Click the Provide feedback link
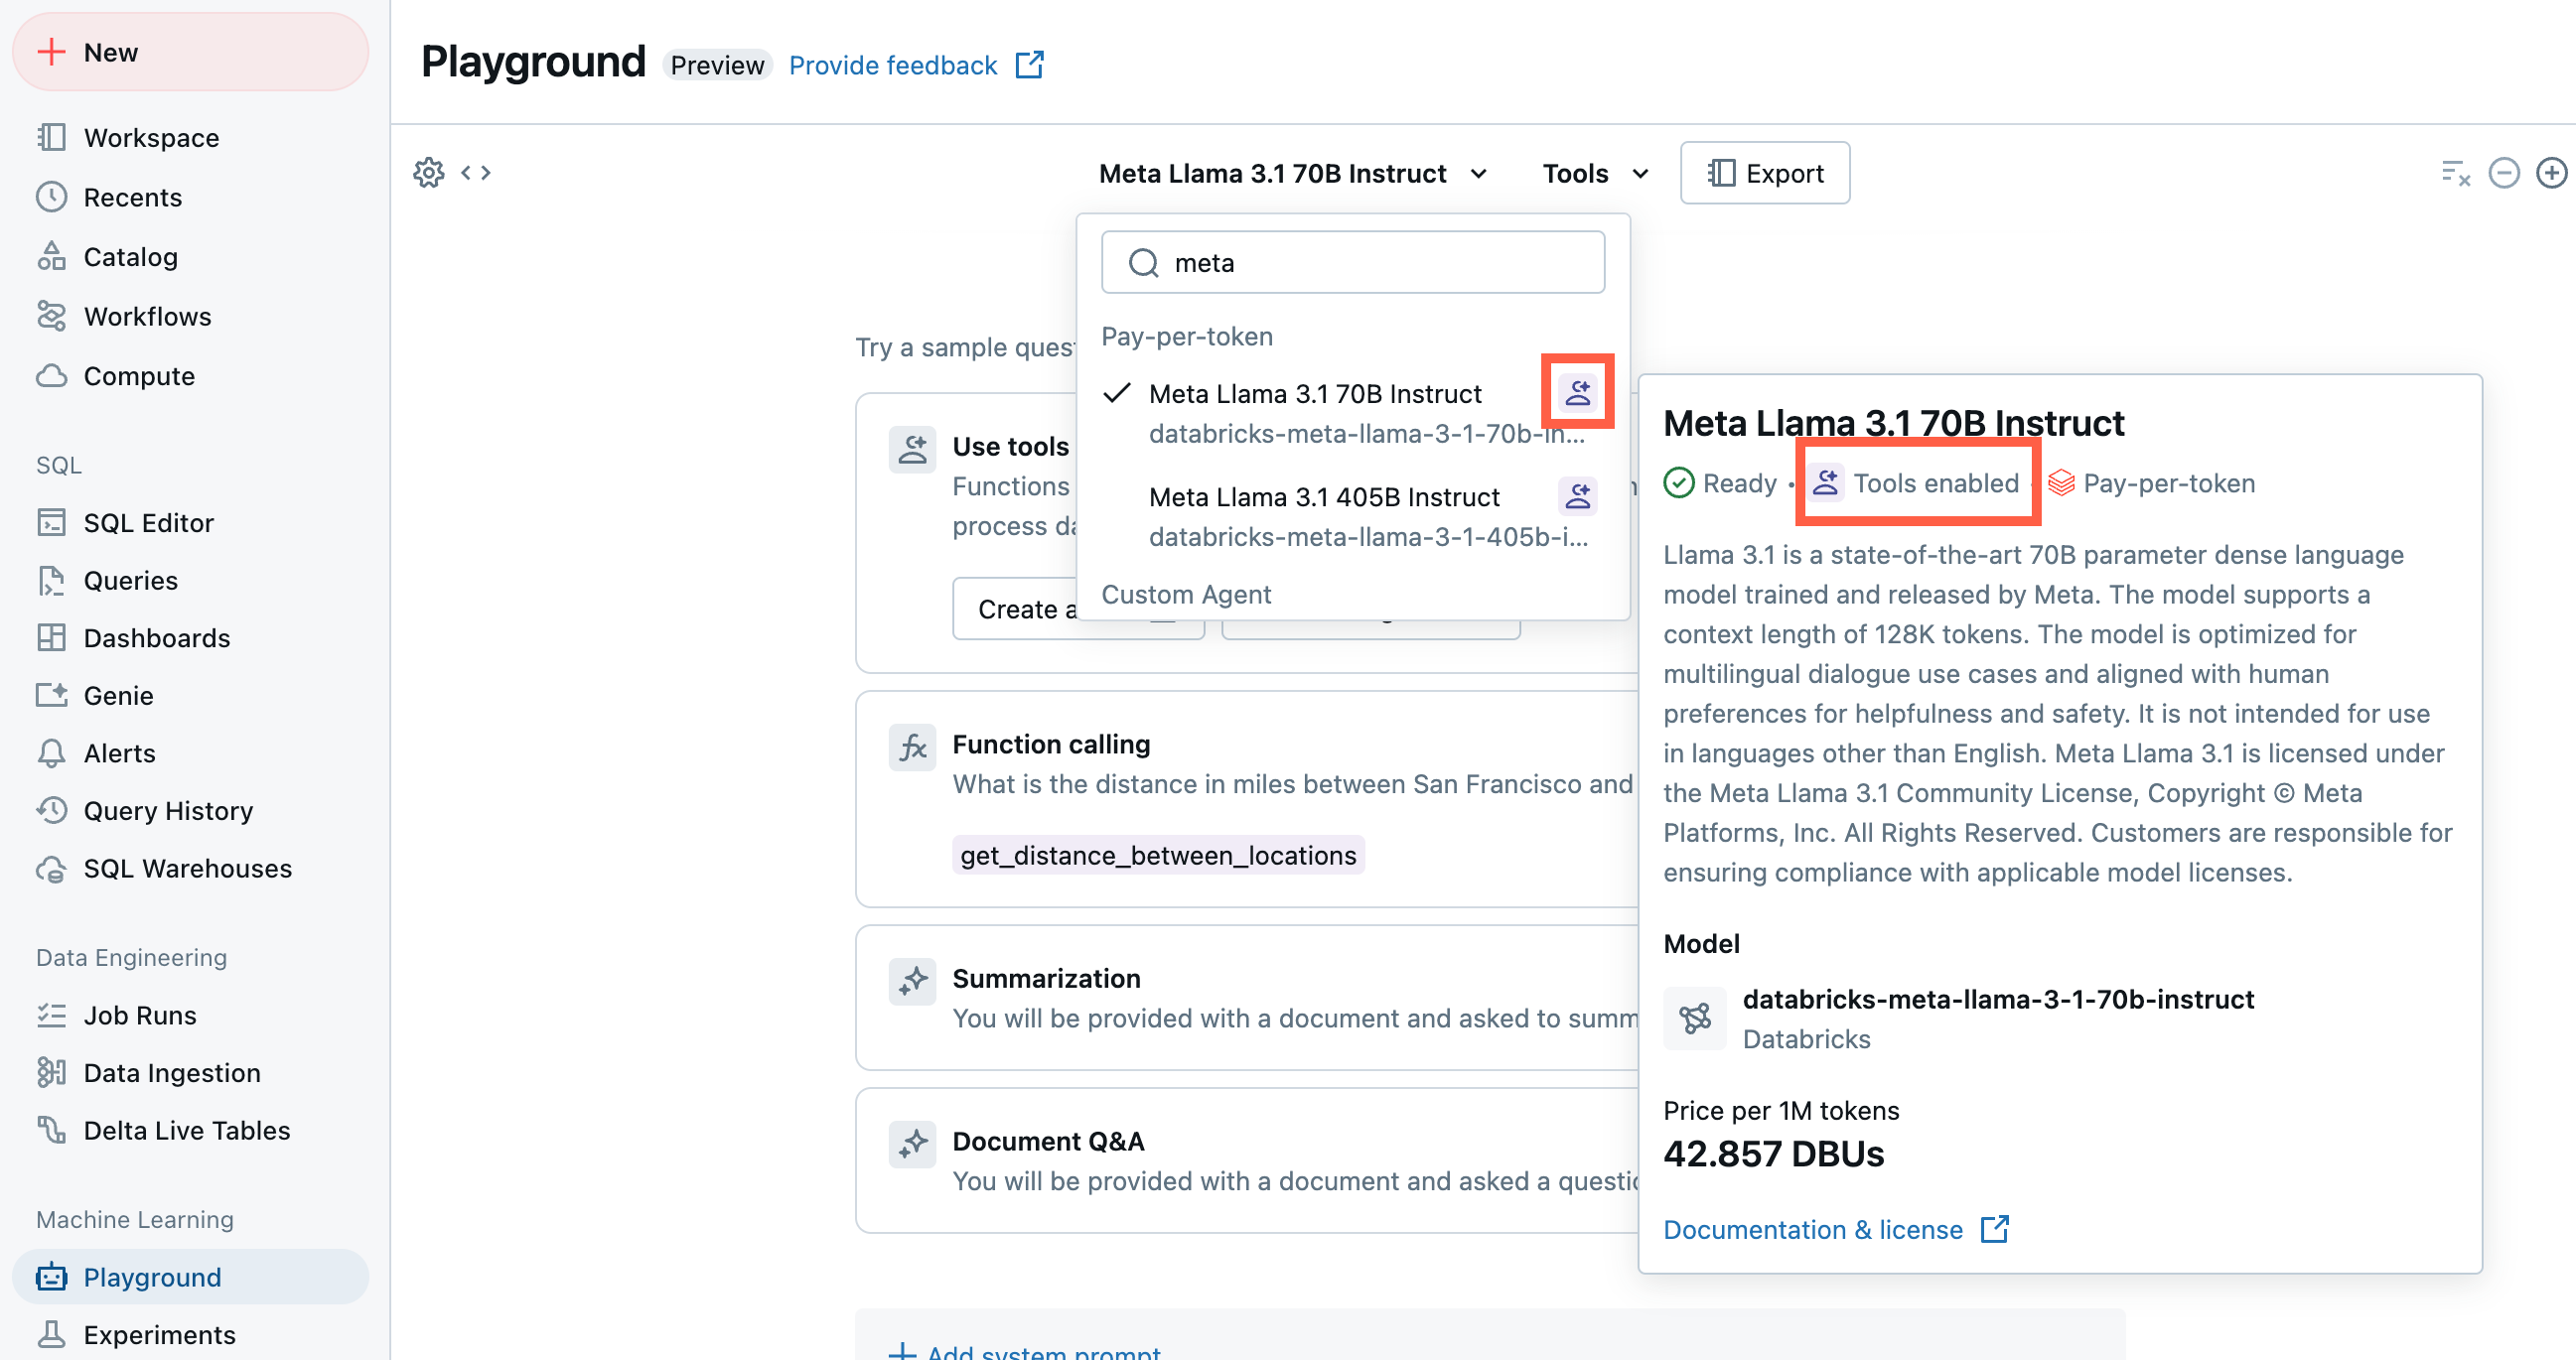Screen dimensions: 2576x1360 [x=893, y=63]
